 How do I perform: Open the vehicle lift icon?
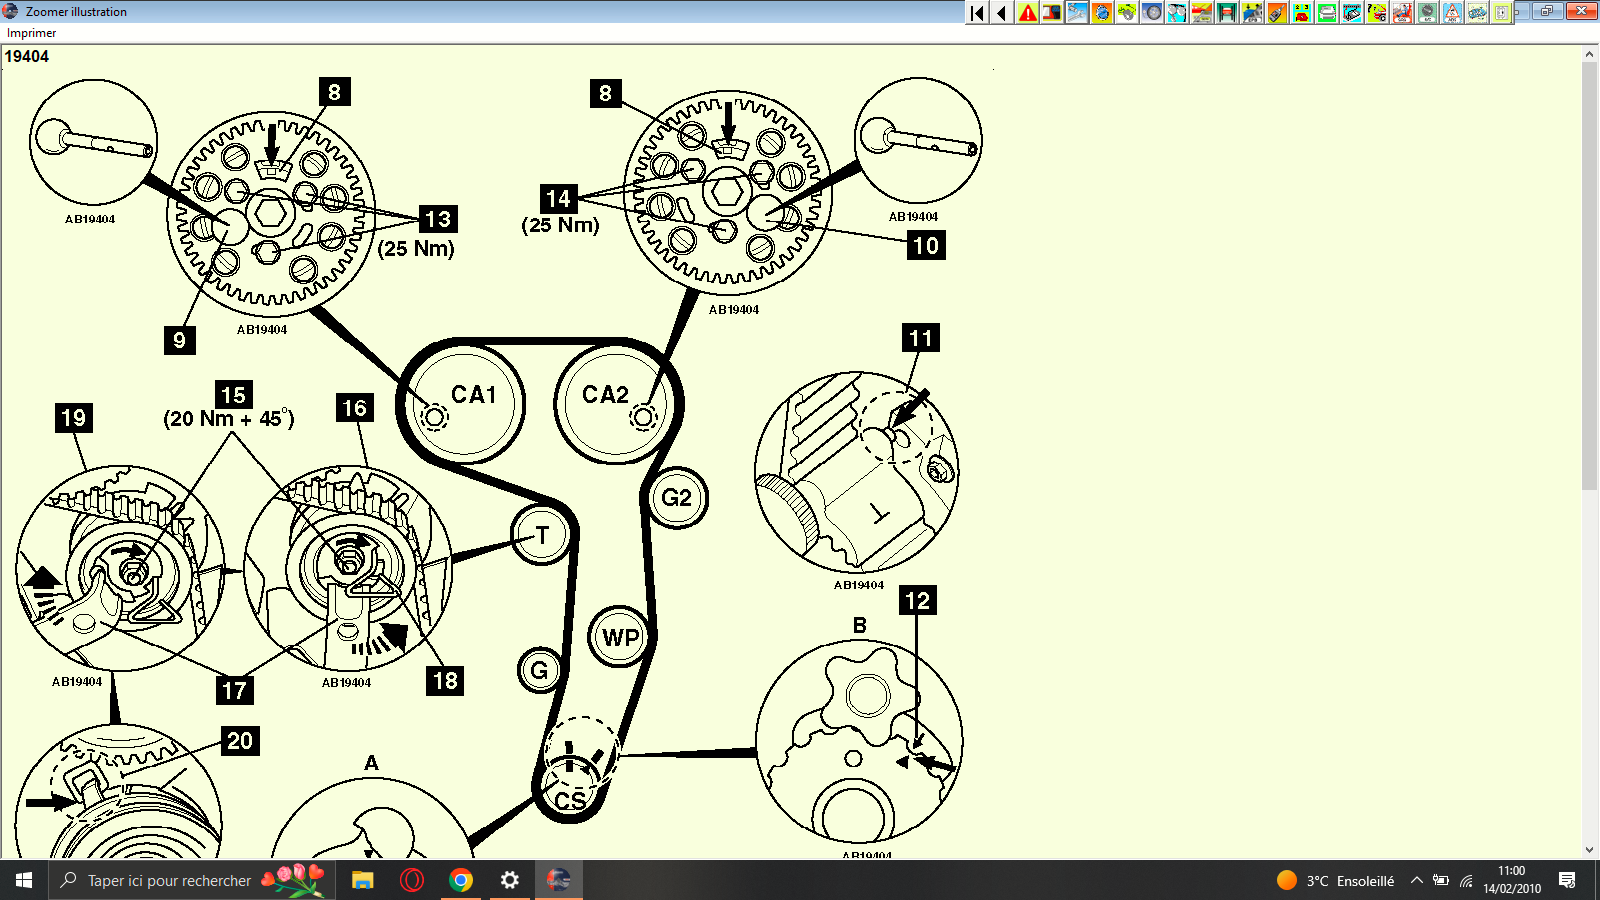point(1227,13)
